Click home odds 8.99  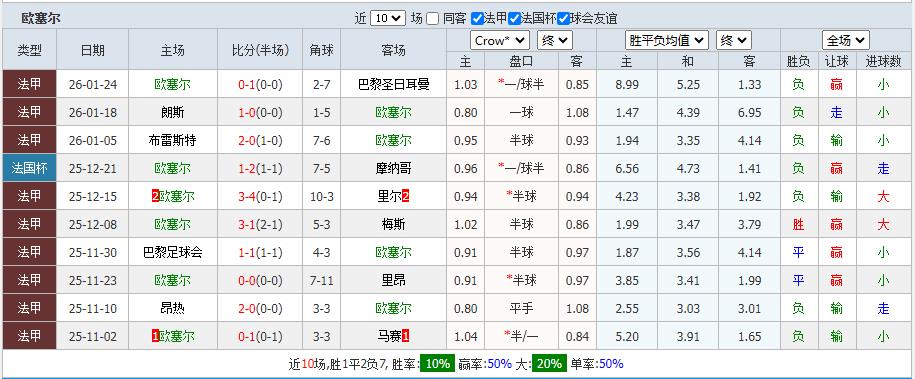click(x=627, y=85)
